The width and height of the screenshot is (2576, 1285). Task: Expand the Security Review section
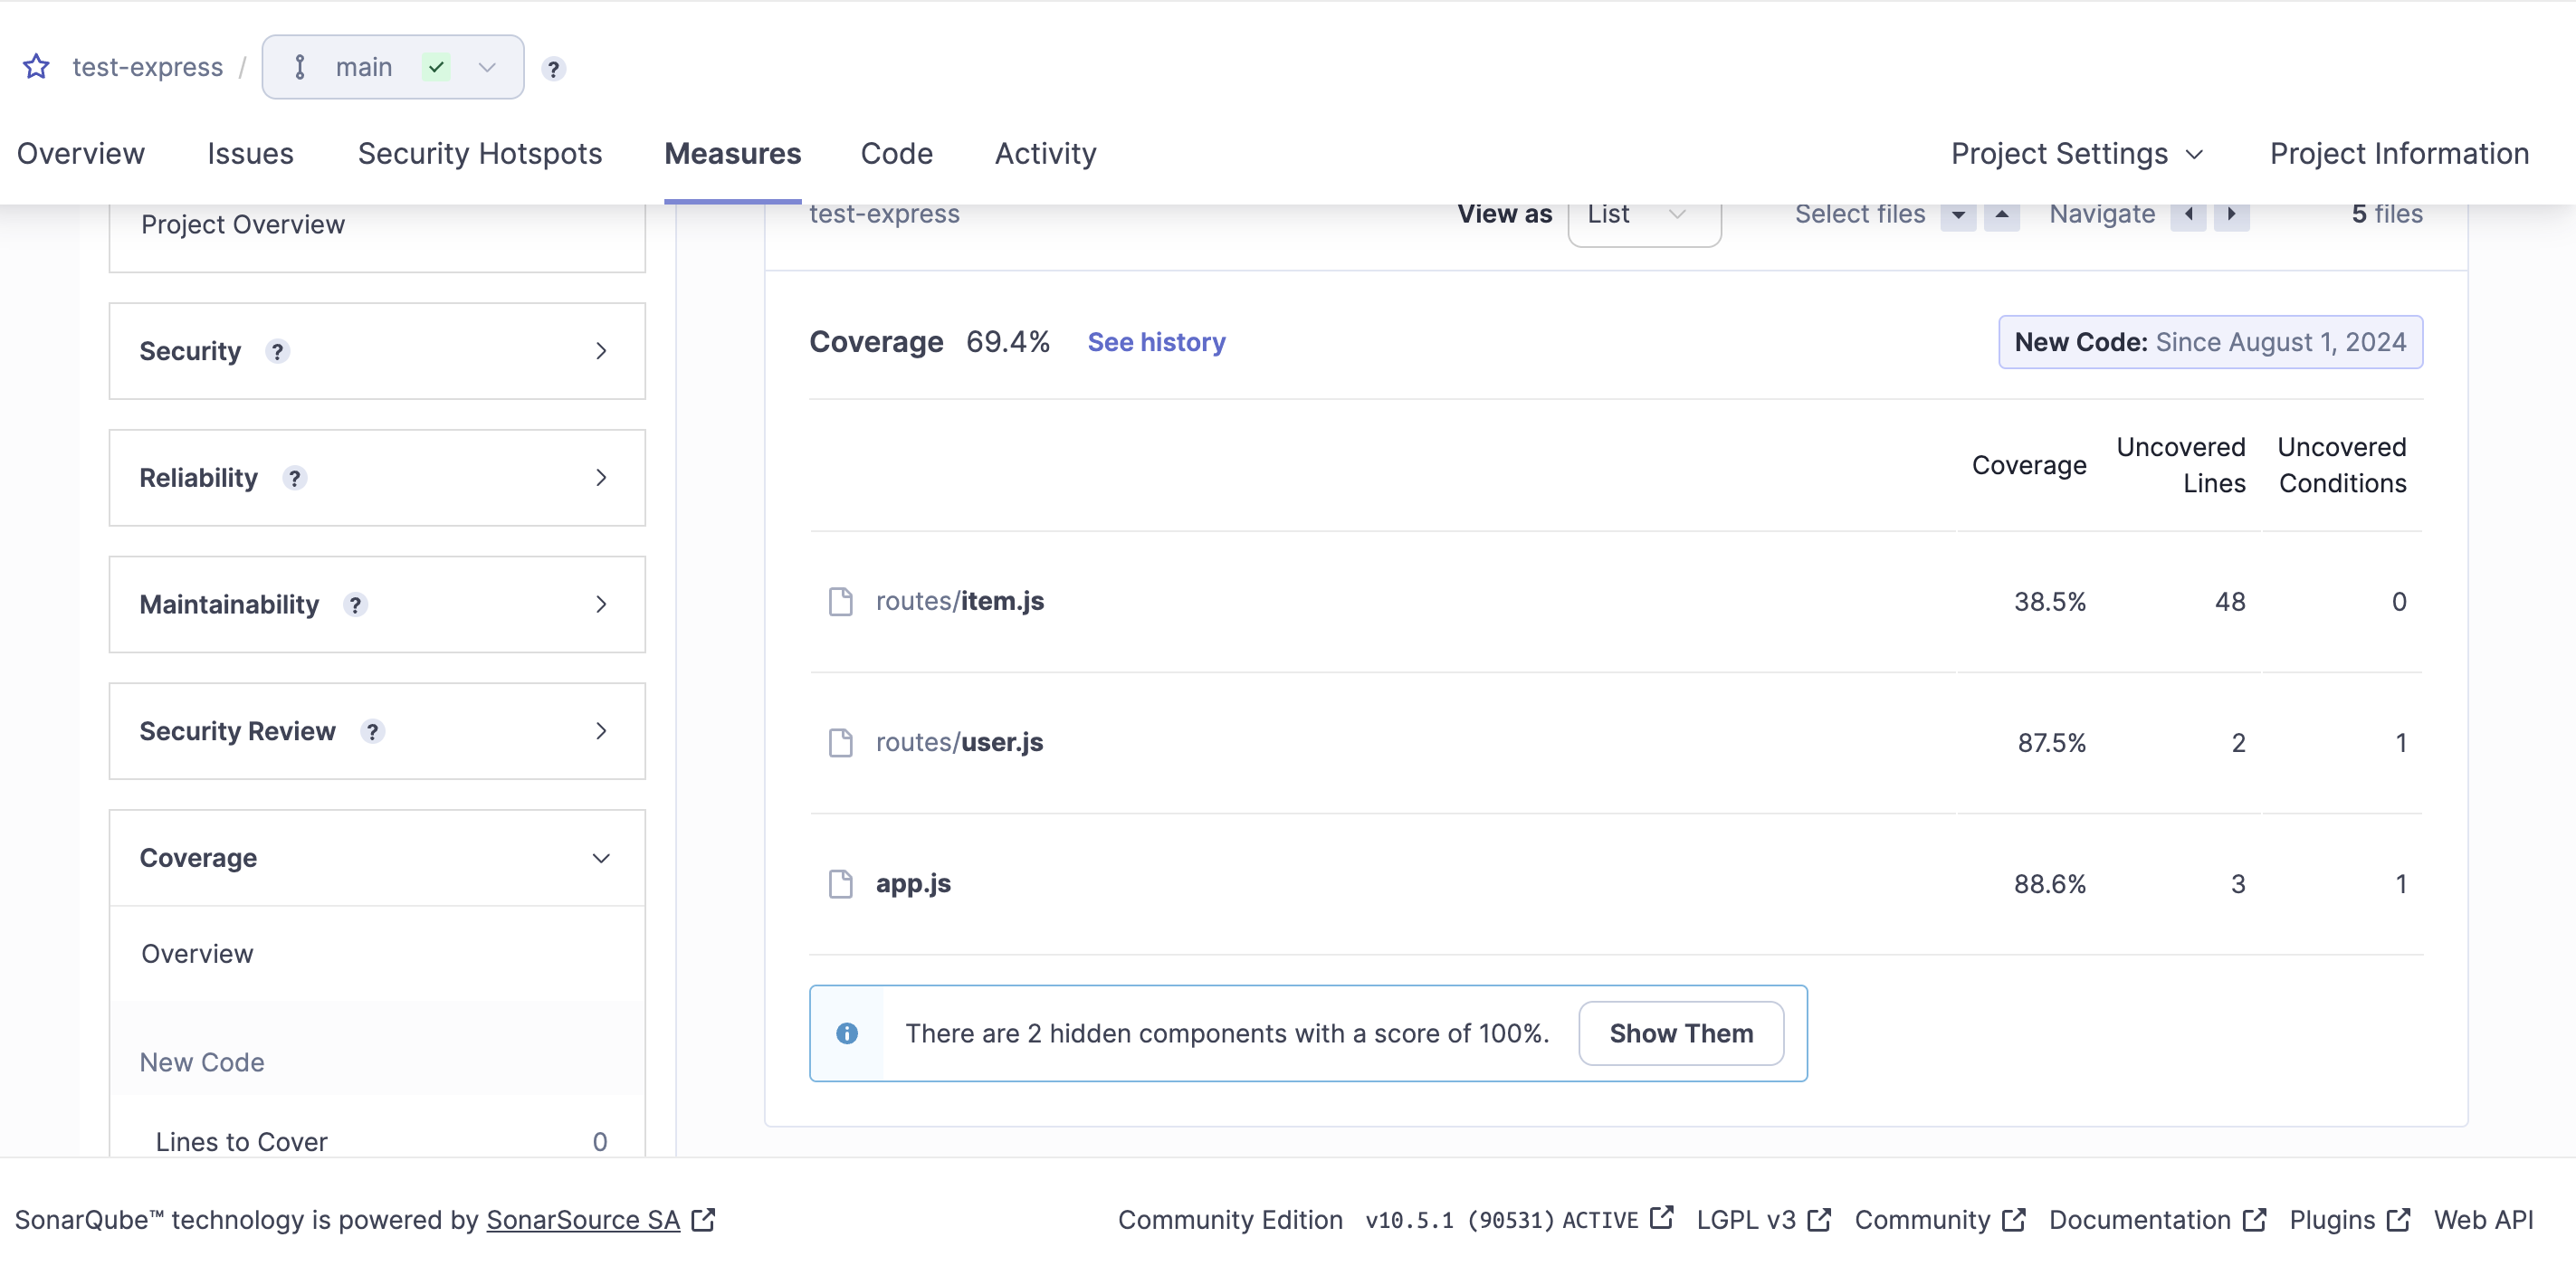pyautogui.click(x=377, y=732)
